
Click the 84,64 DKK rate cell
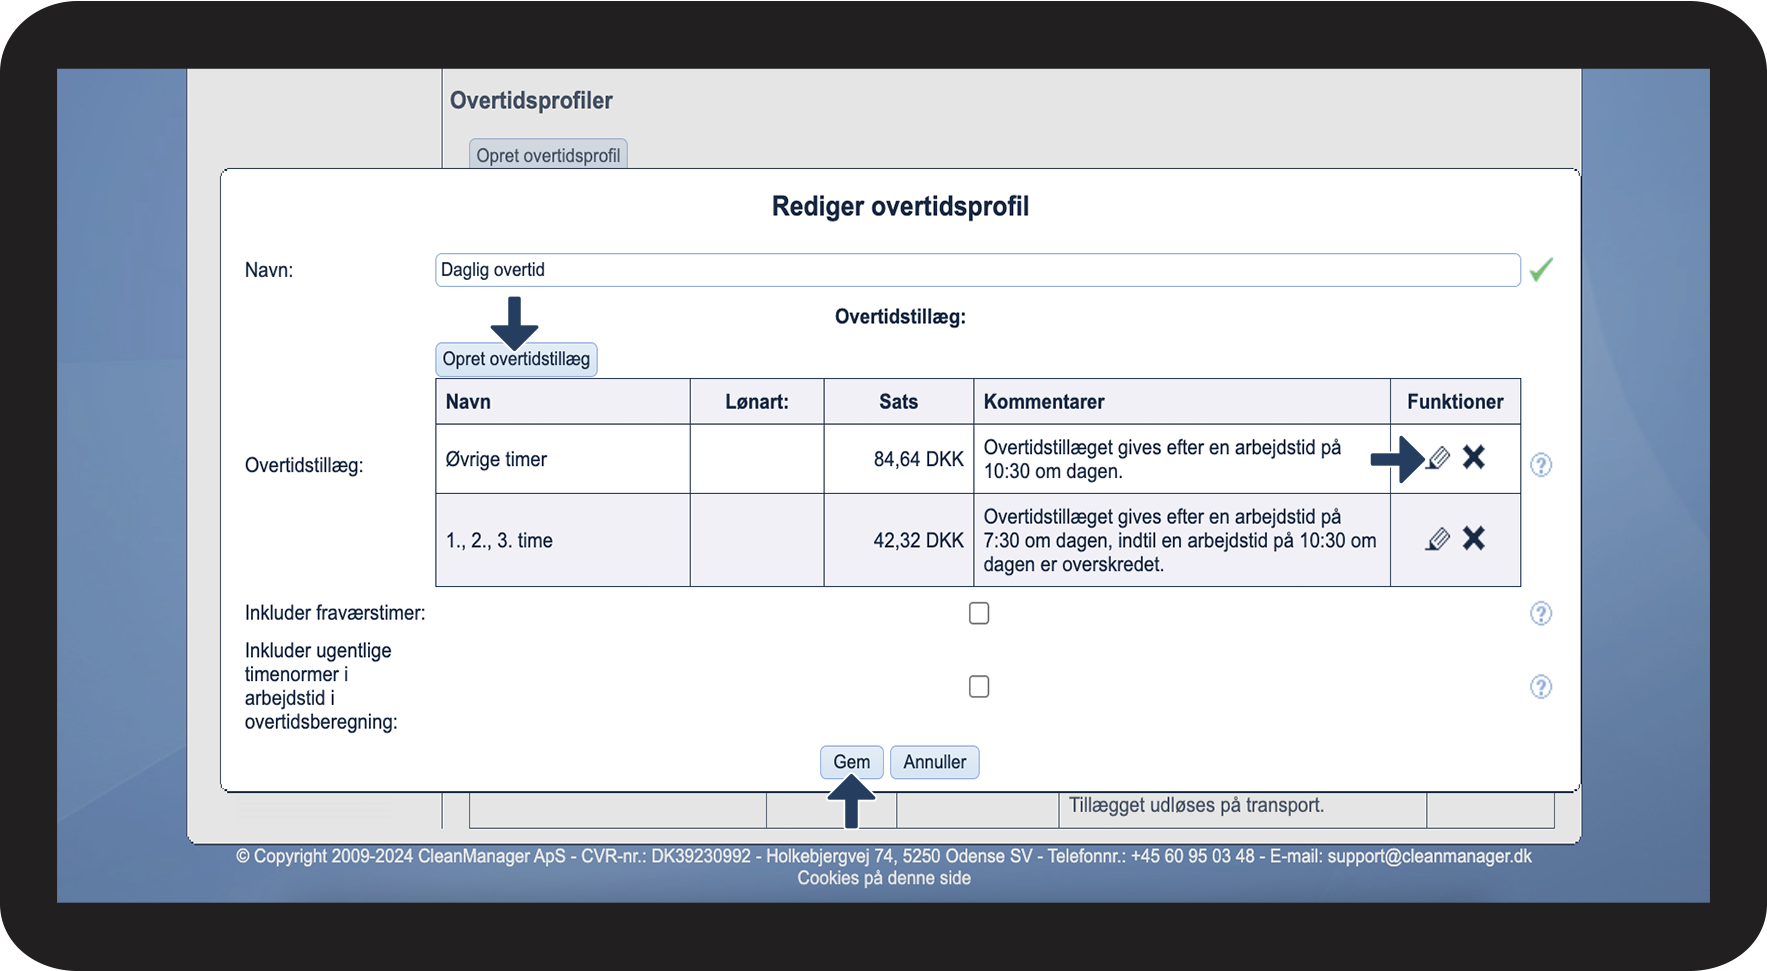[x=917, y=459]
